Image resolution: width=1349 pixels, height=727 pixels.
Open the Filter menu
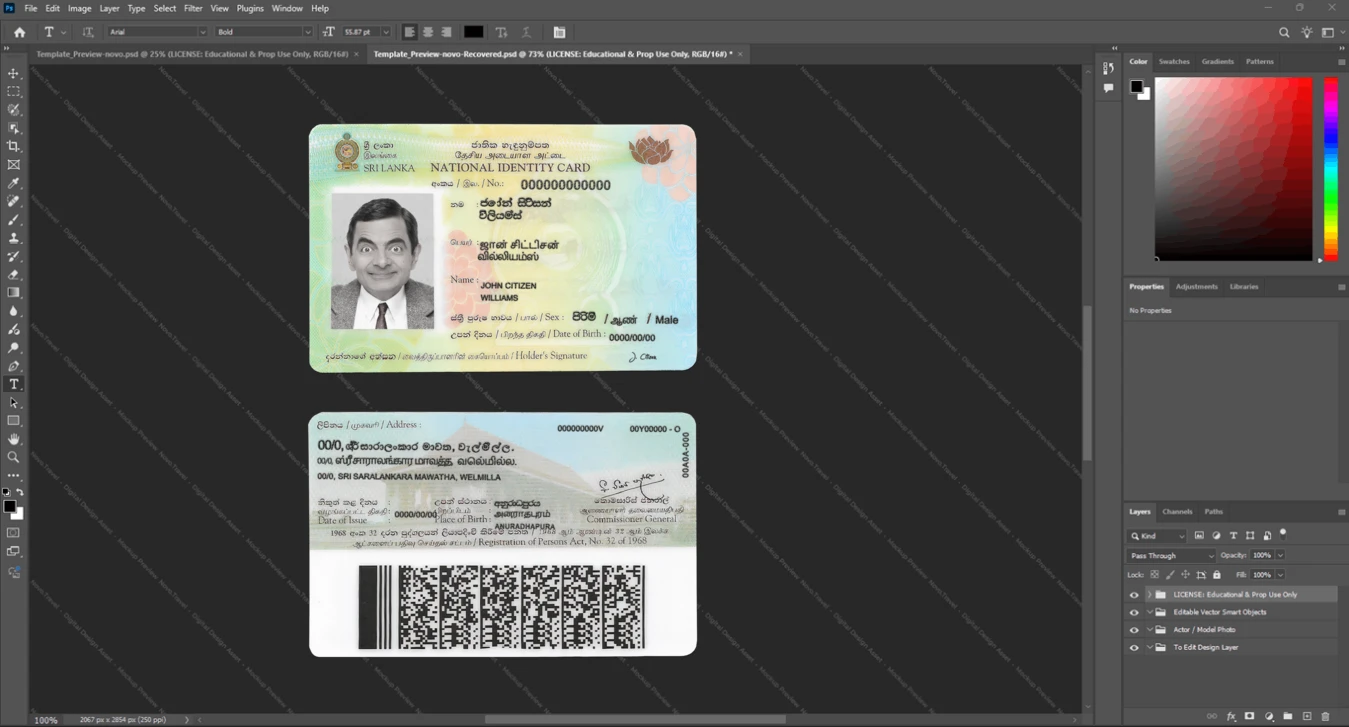(x=193, y=8)
